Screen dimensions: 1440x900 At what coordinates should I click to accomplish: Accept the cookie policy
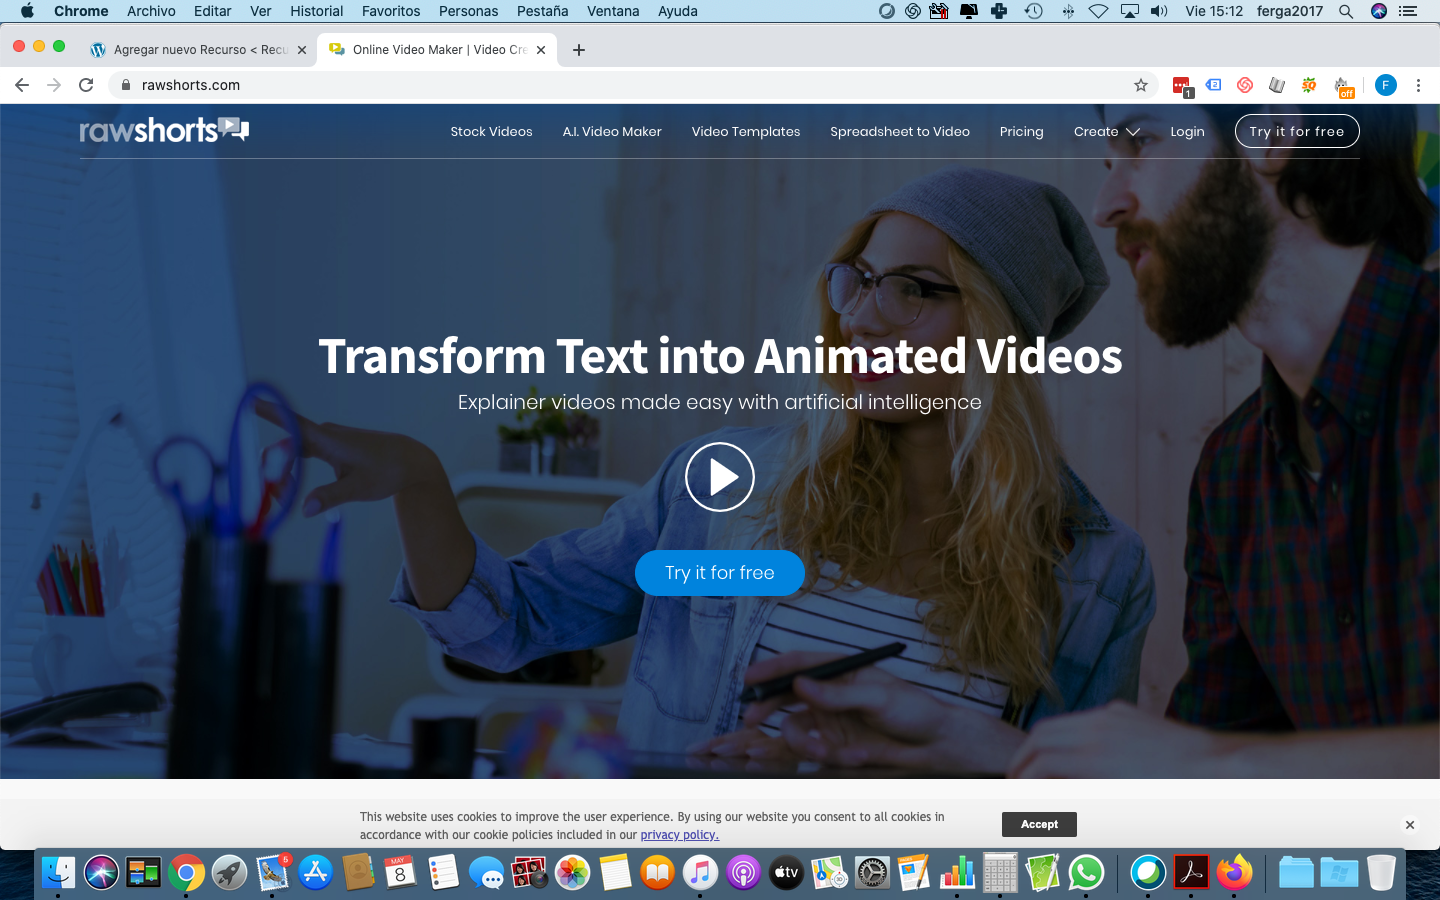pyautogui.click(x=1039, y=824)
